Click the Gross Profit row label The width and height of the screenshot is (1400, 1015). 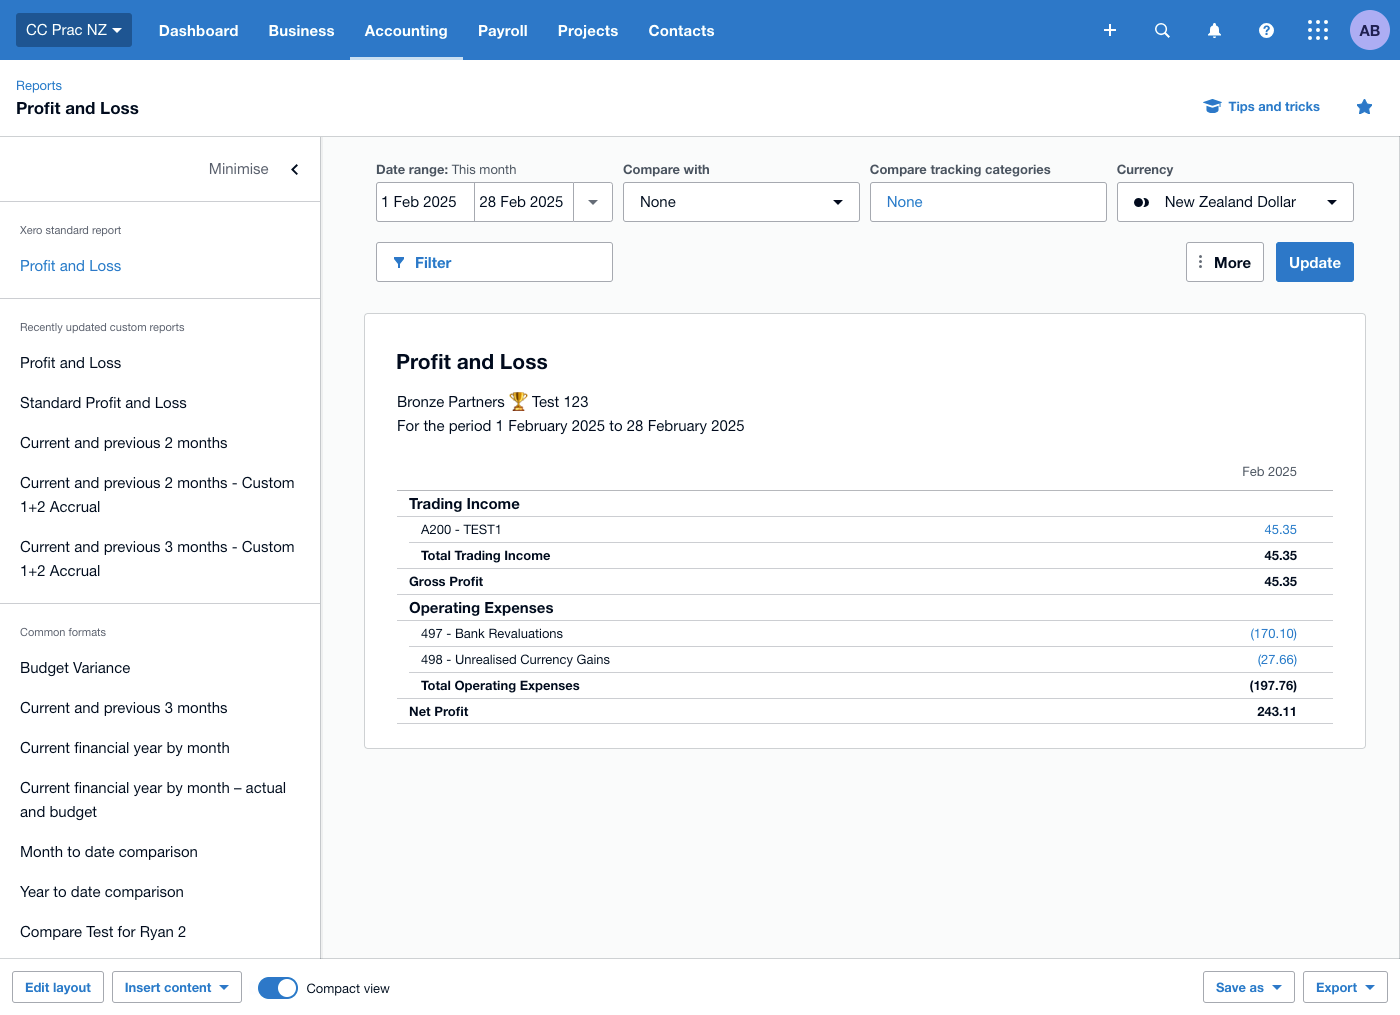446,582
